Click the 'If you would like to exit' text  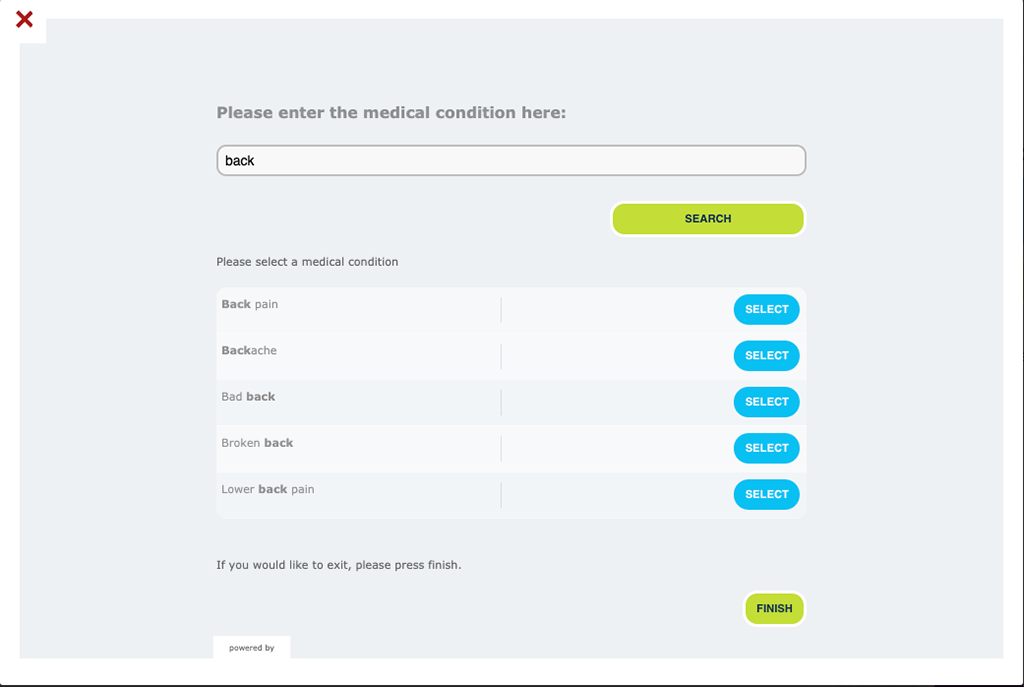coord(339,565)
